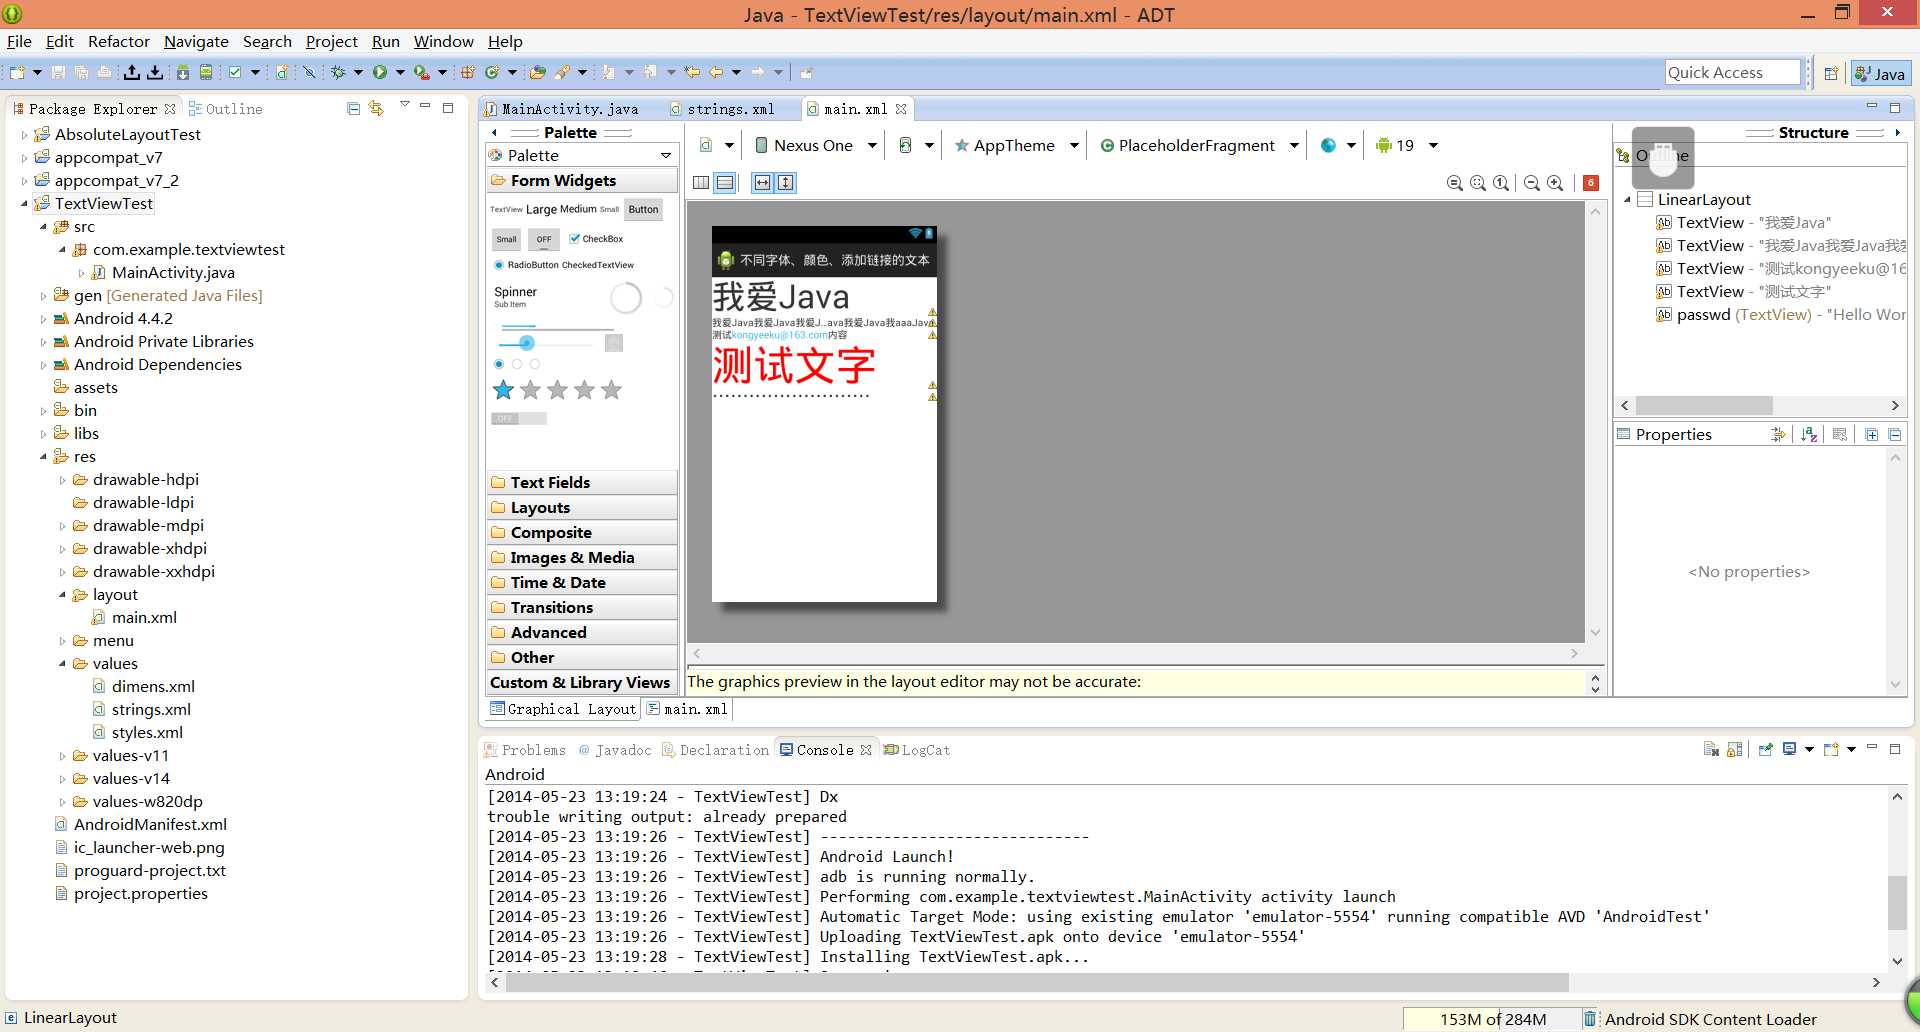Toggle fill width layout button
Viewport: 1920px width, 1032px height.
[x=762, y=182]
